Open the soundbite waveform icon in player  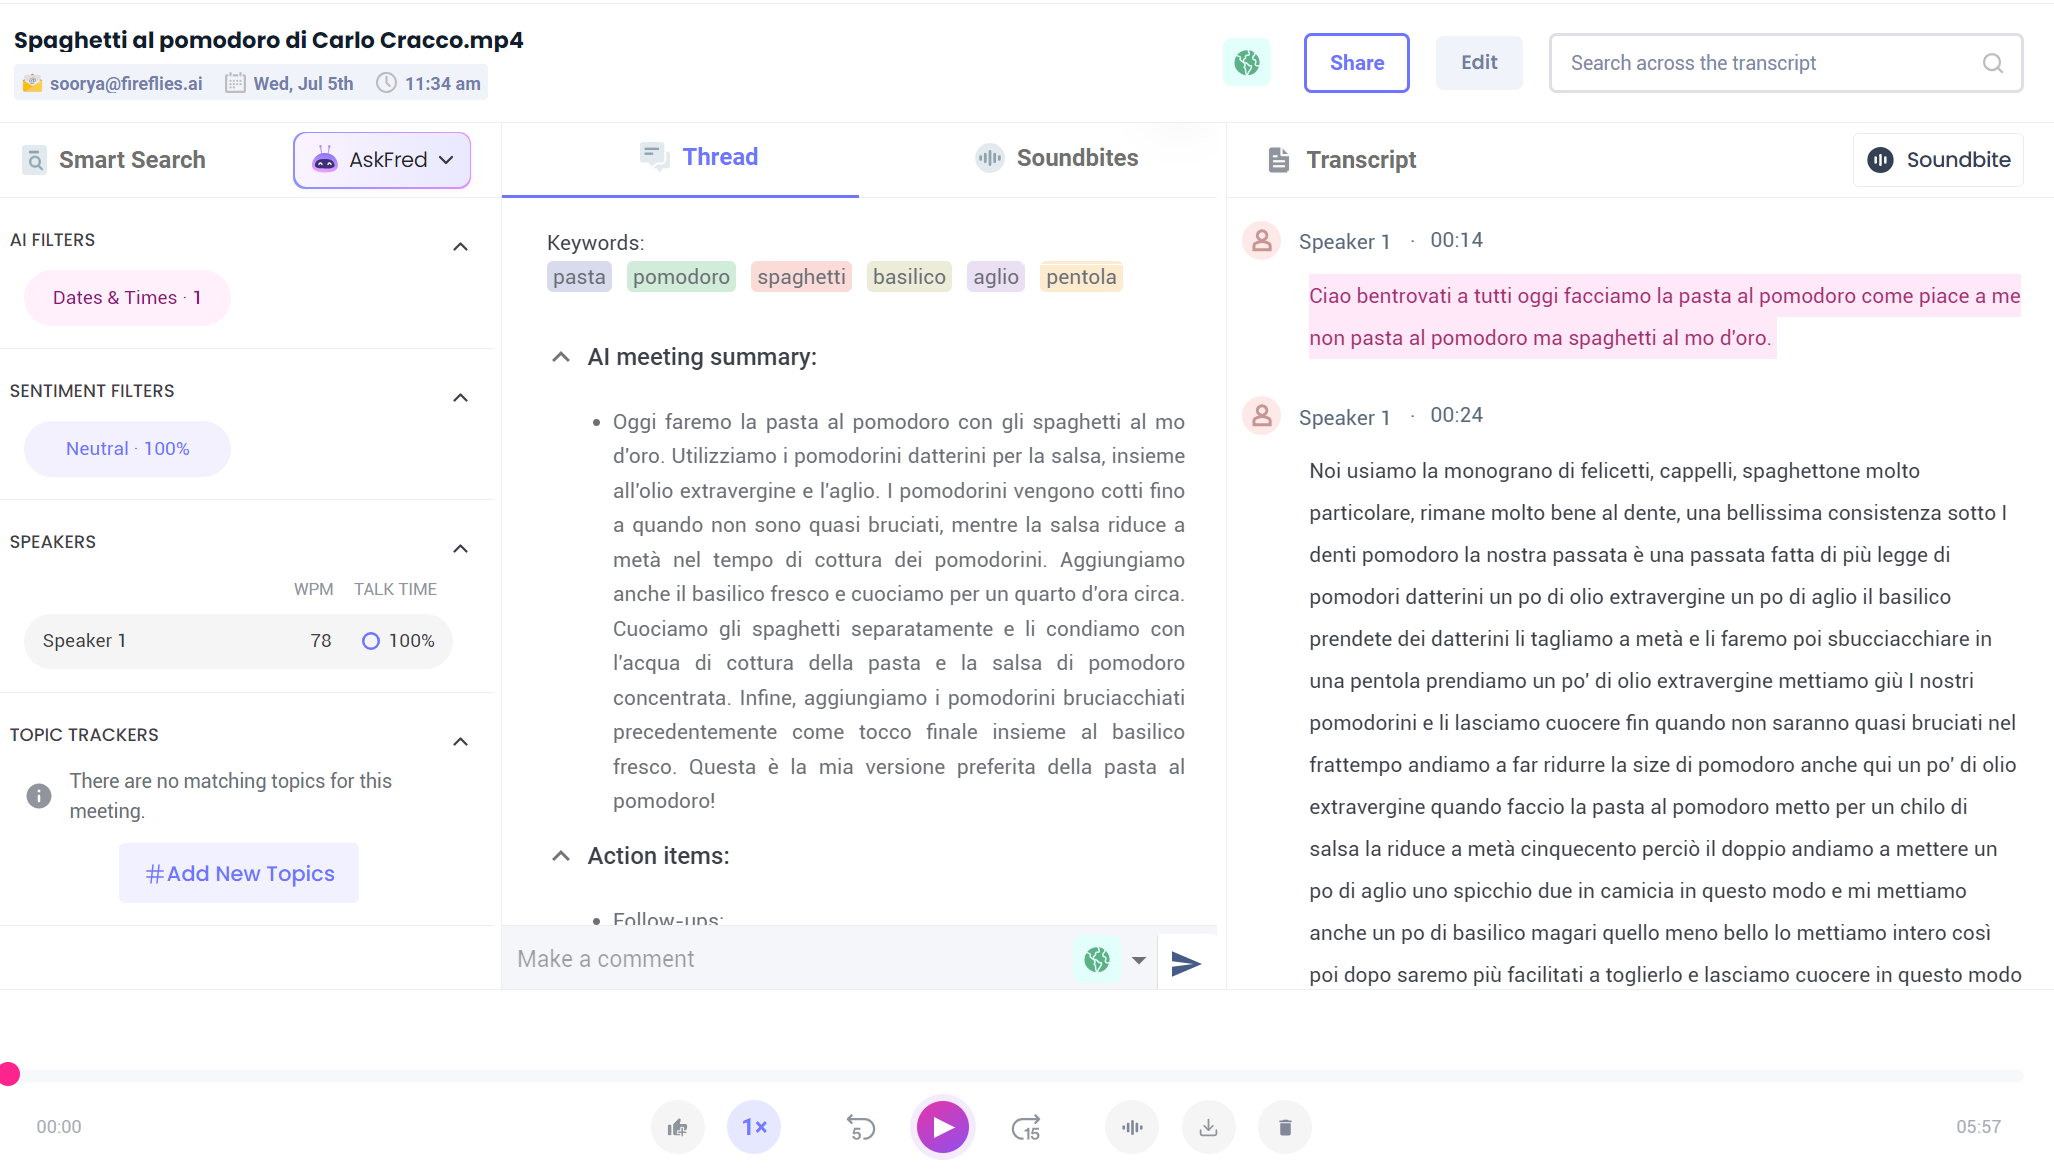pos(1132,1127)
